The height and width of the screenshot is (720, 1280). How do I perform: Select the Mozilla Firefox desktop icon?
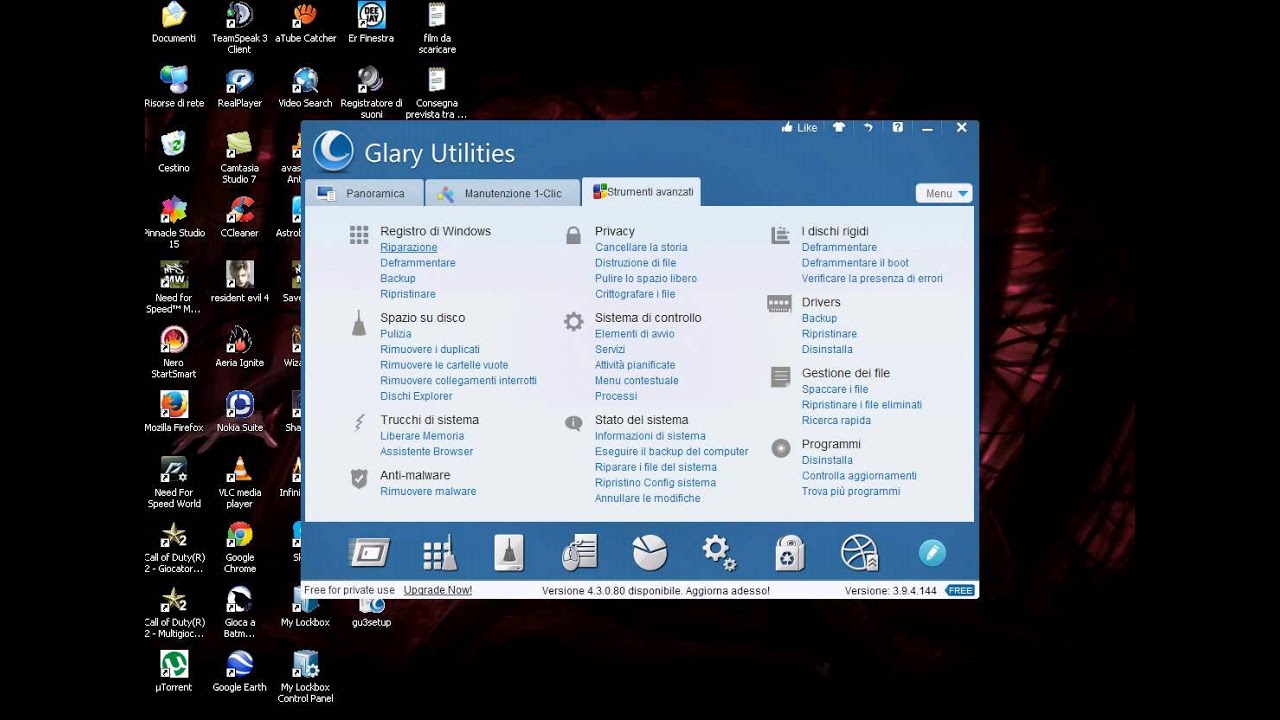pyautogui.click(x=174, y=411)
